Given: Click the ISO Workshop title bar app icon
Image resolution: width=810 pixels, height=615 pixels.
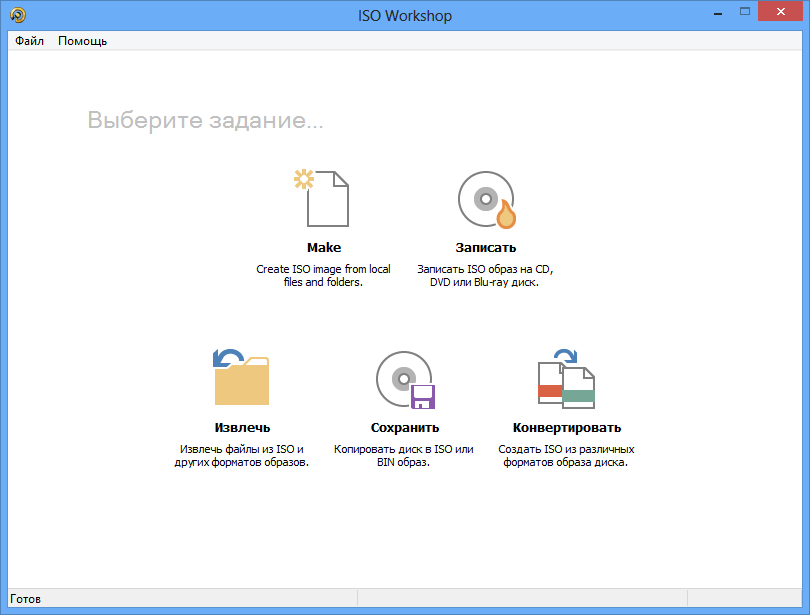Looking at the screenshot, I should click(17, 15).
